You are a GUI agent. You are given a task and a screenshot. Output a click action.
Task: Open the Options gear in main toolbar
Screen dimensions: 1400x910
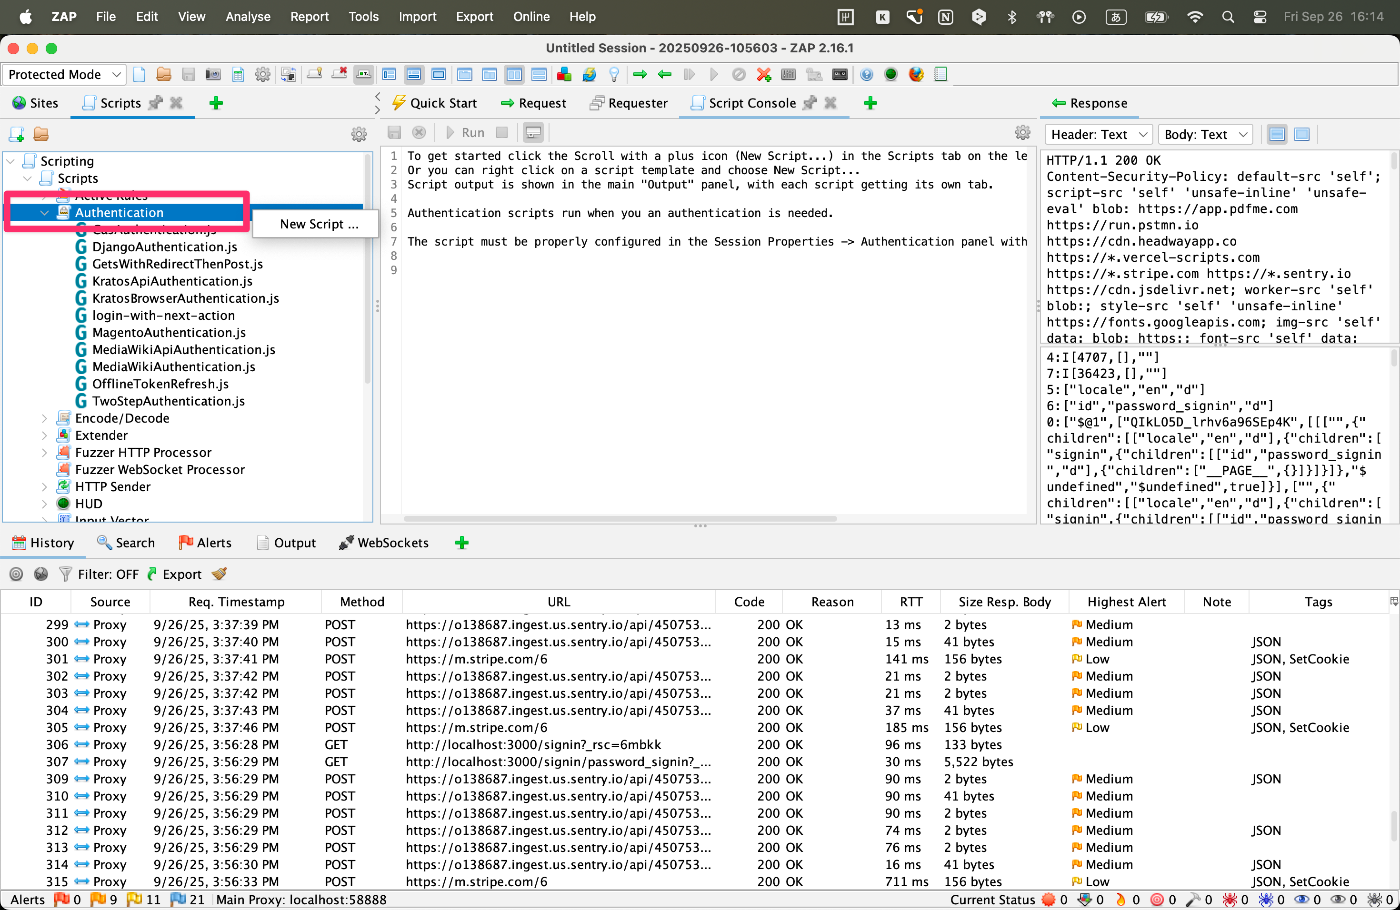pos(263,75)
